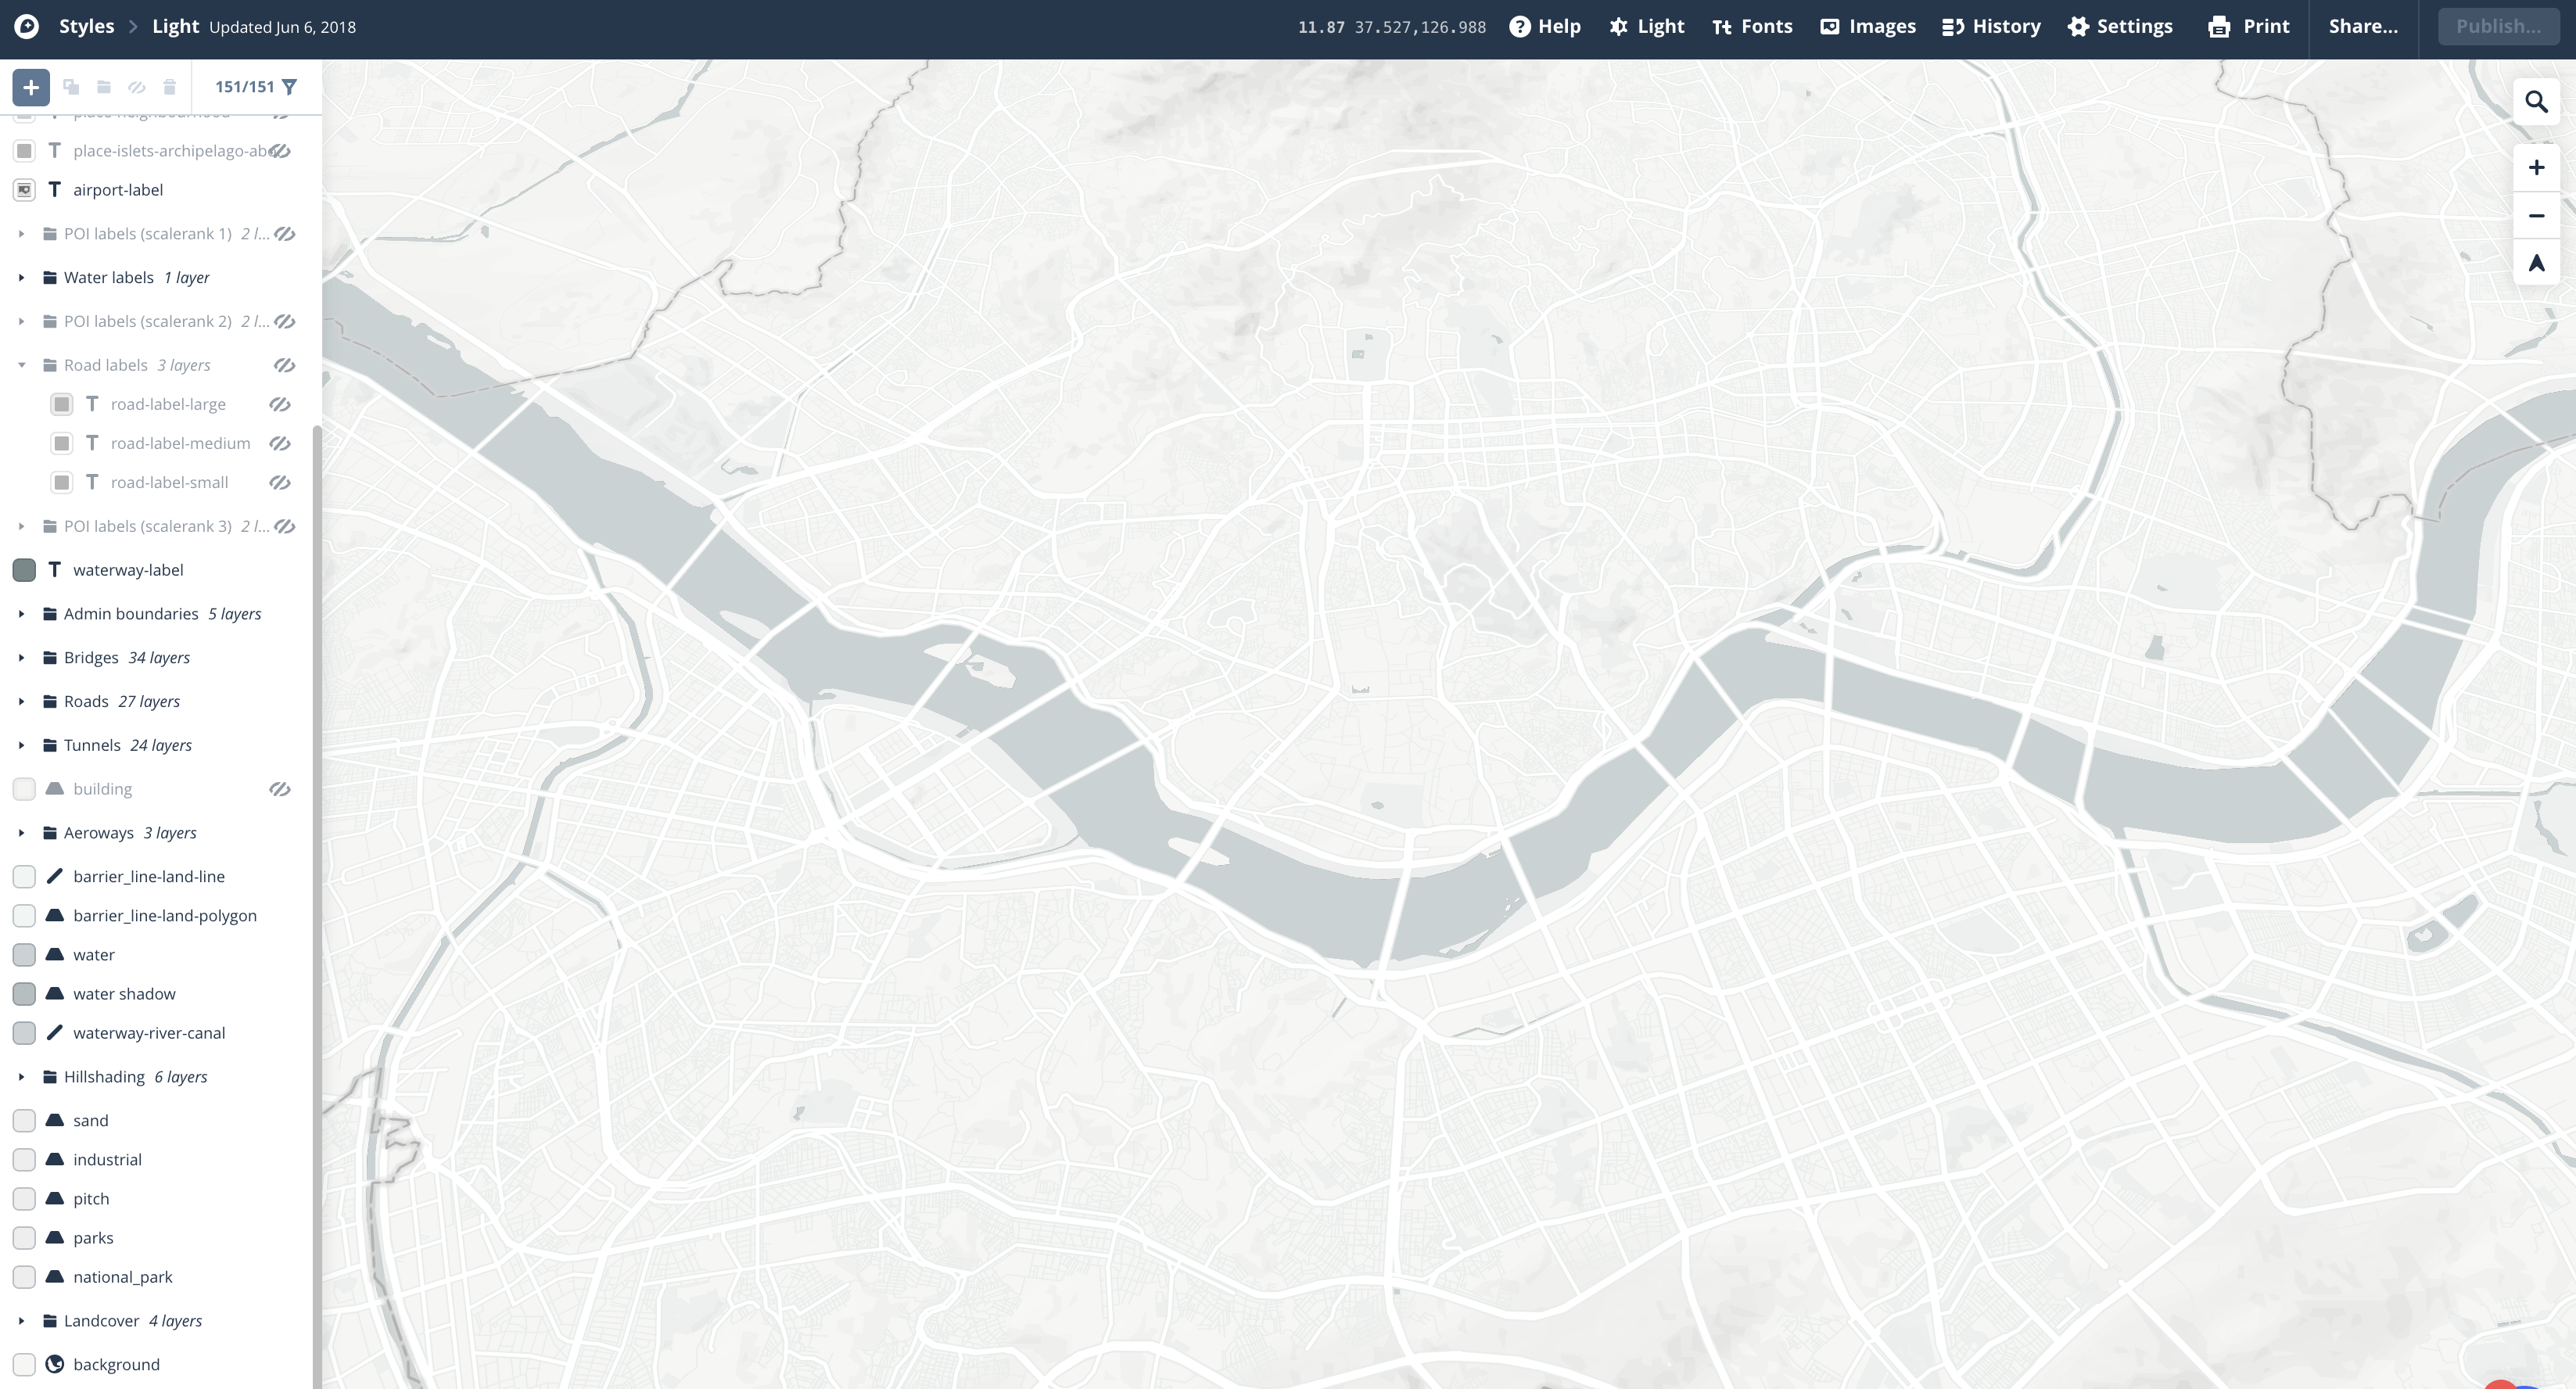Toggle visibility of road-label-large layer

click(280, 405)
